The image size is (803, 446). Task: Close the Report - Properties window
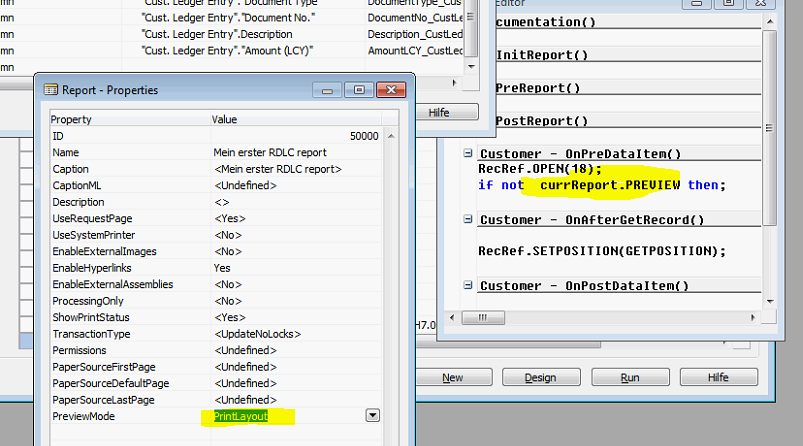389,90
